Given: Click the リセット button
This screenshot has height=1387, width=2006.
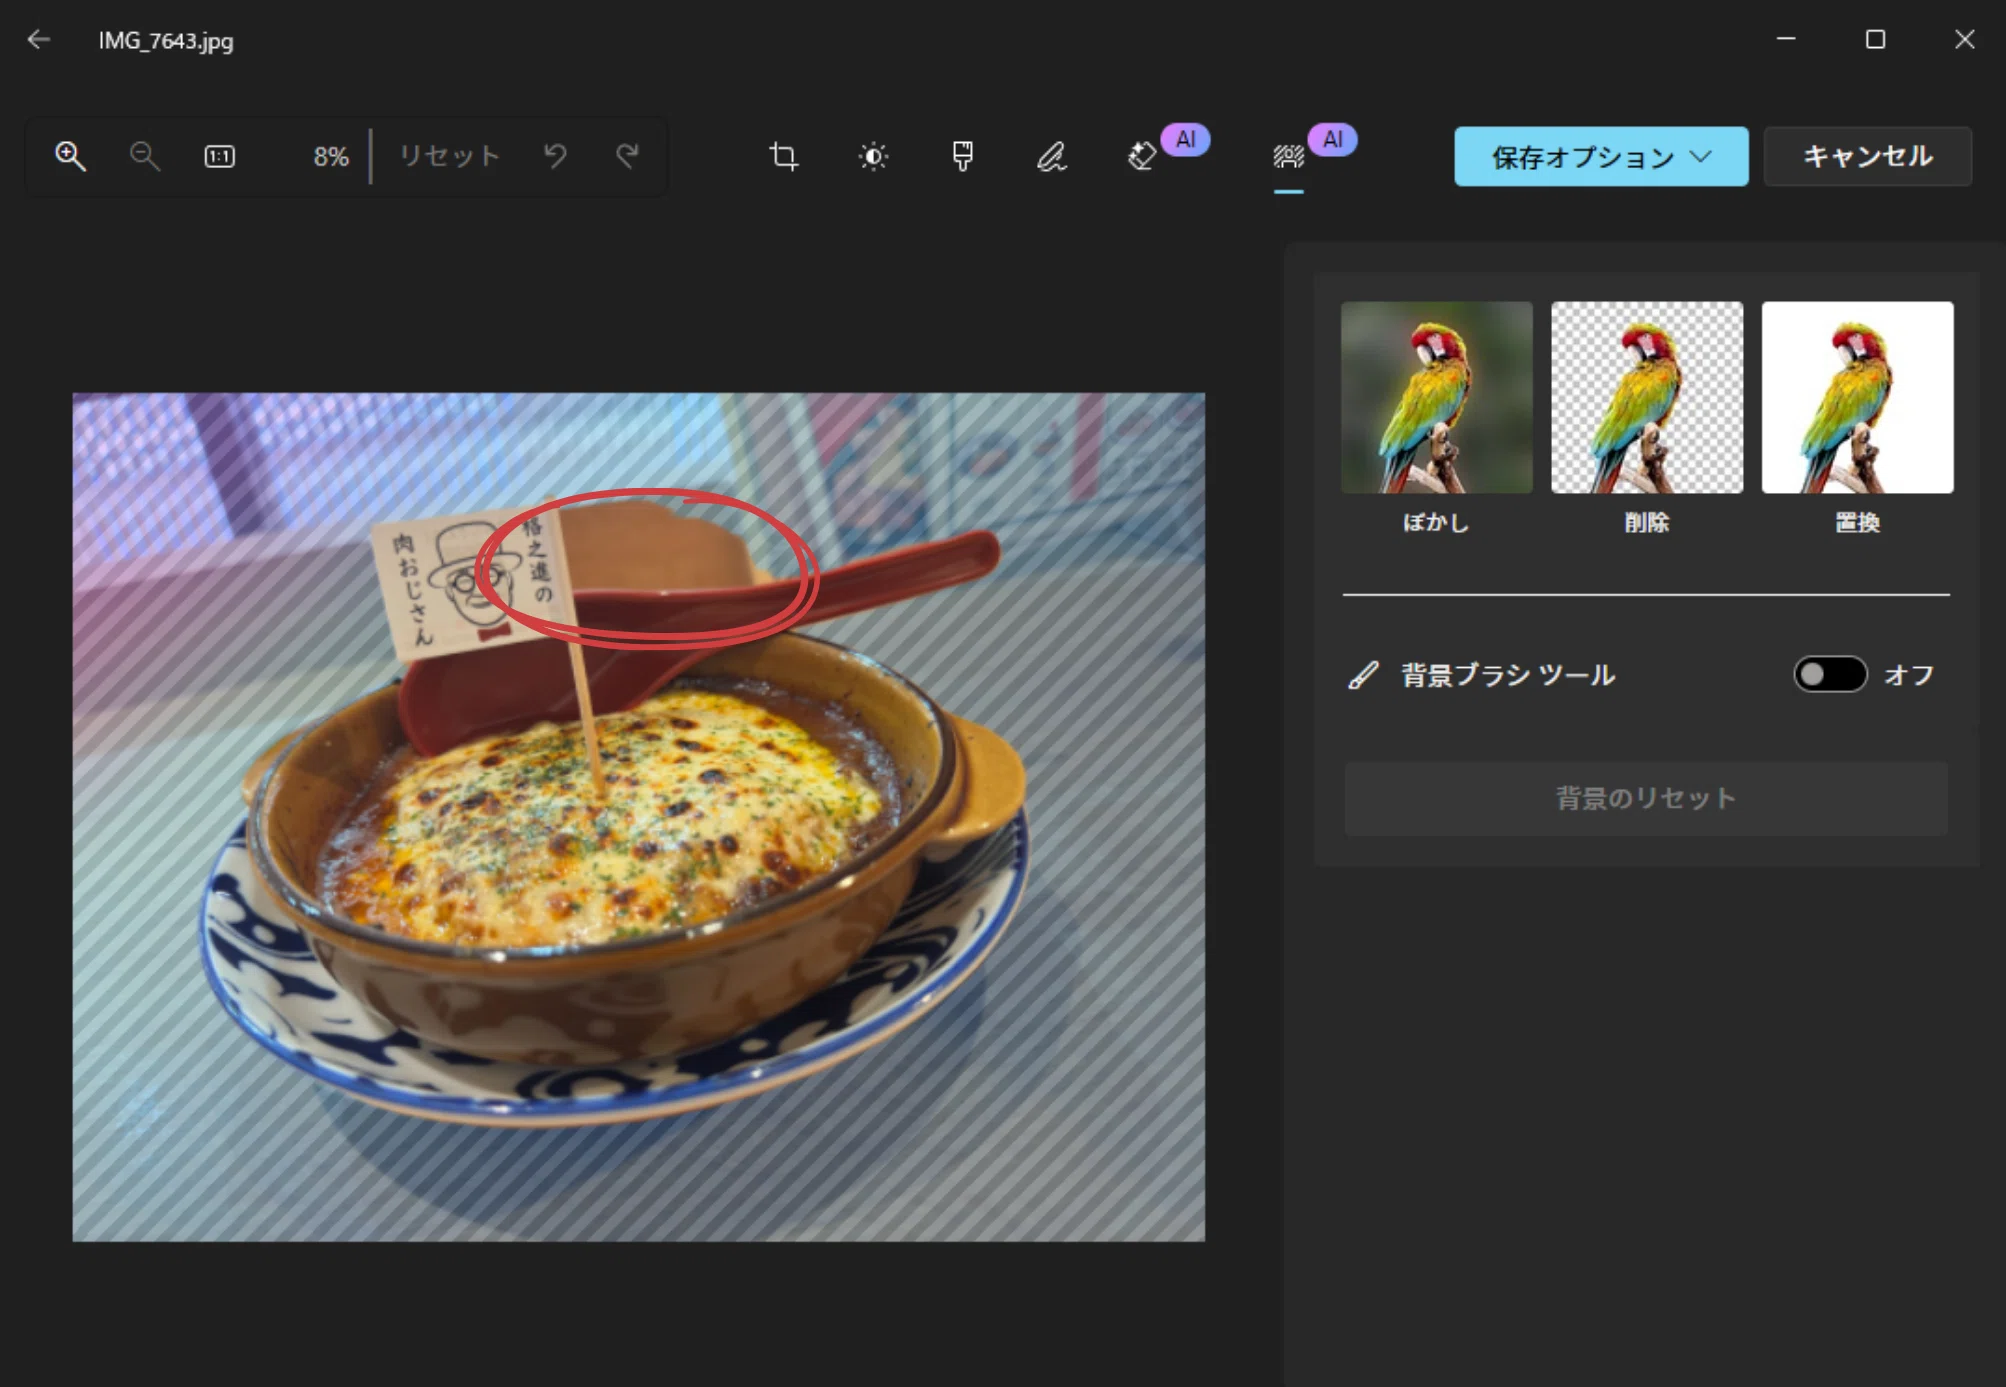Looking at the screenshot, I should [x=449, y=156].
